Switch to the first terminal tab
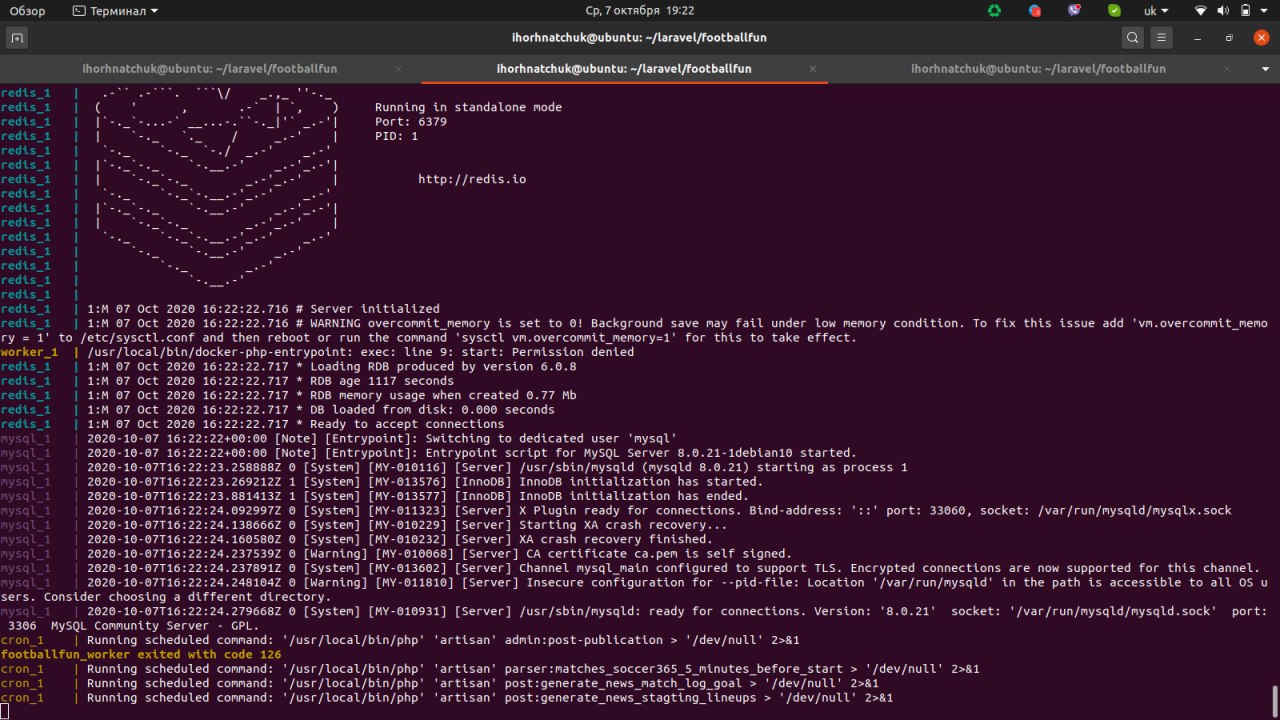 tap(212, 69)
